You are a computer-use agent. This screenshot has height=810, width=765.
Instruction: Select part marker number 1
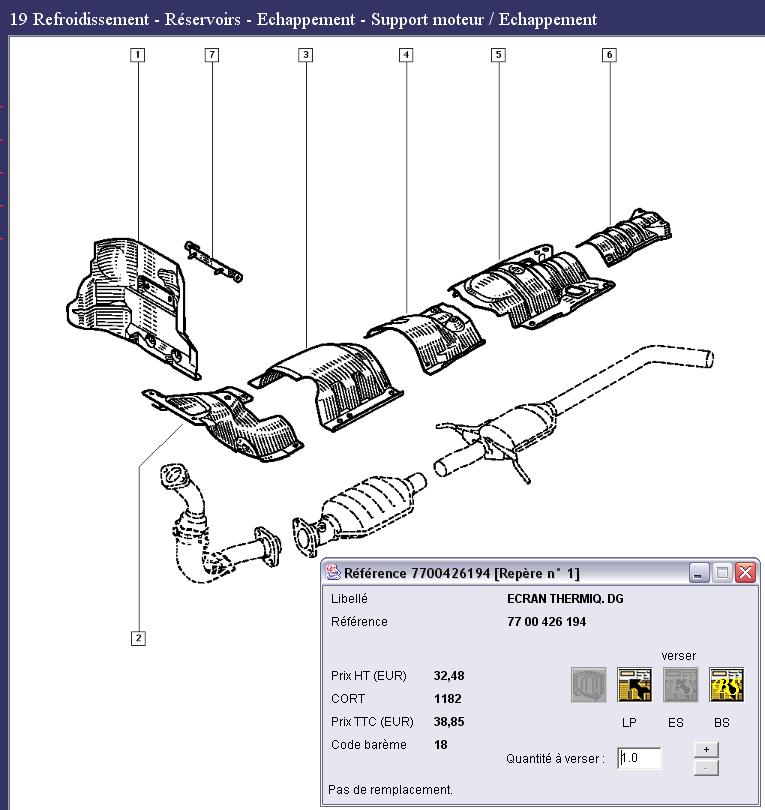click(138, 55)
